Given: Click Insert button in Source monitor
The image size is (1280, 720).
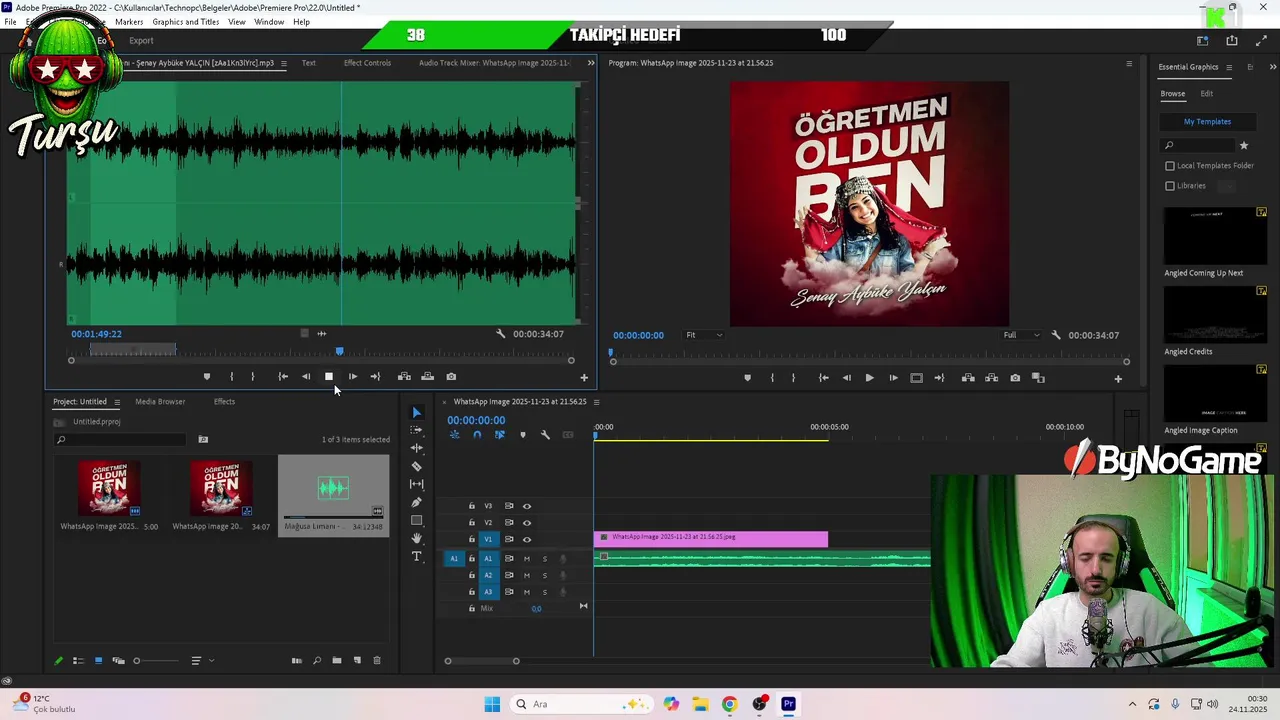Looking at the screenshot, I should coord(404,377).
